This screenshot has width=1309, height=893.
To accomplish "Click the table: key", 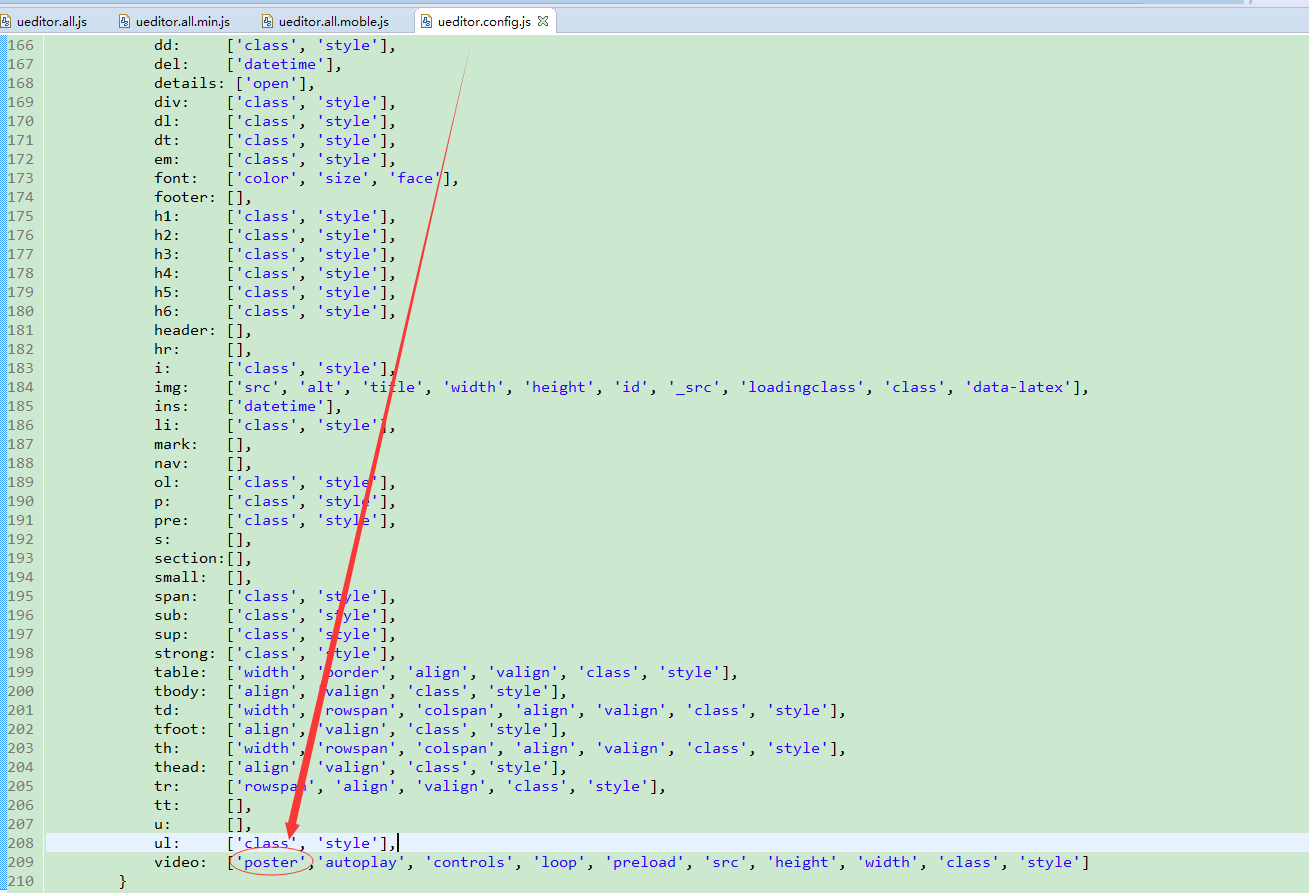I will point(181,672).
